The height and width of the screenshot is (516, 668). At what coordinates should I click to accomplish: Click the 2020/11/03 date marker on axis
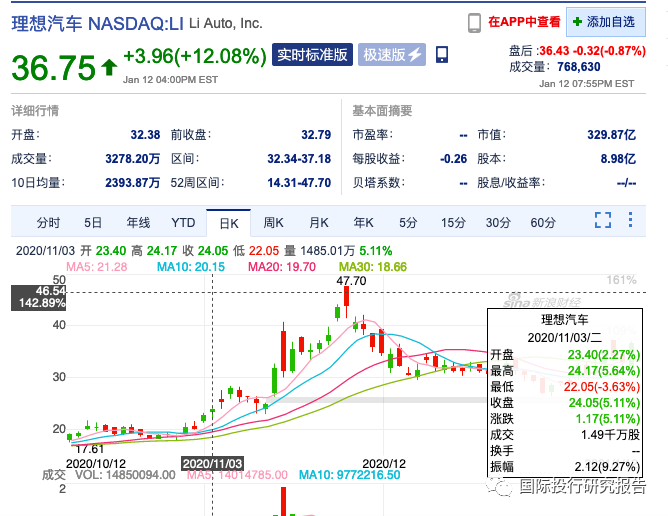click(x=212, y=464)
